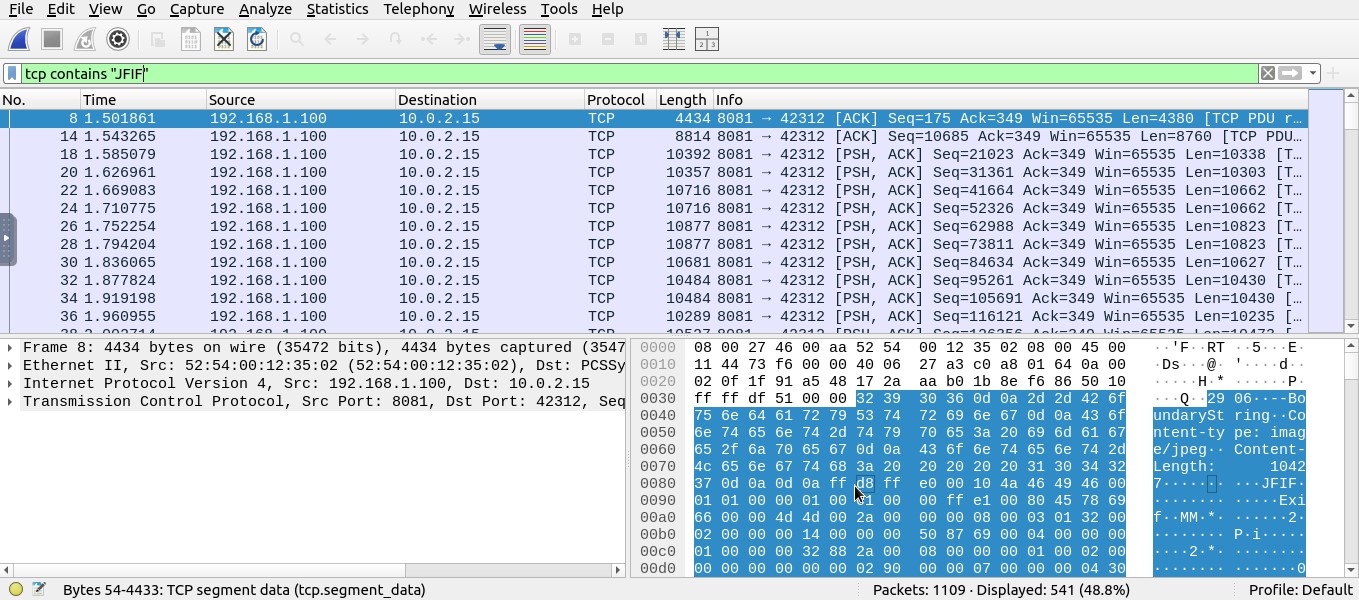Open the Wireless menu
This screenshot has width=1359, height=600.
(497, 9)
